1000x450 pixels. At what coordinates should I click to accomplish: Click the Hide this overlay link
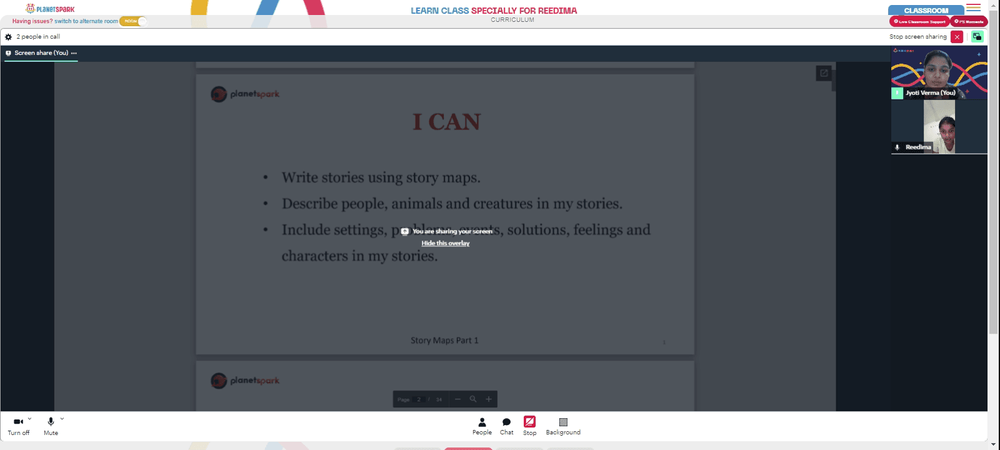[x=445, y=243]
